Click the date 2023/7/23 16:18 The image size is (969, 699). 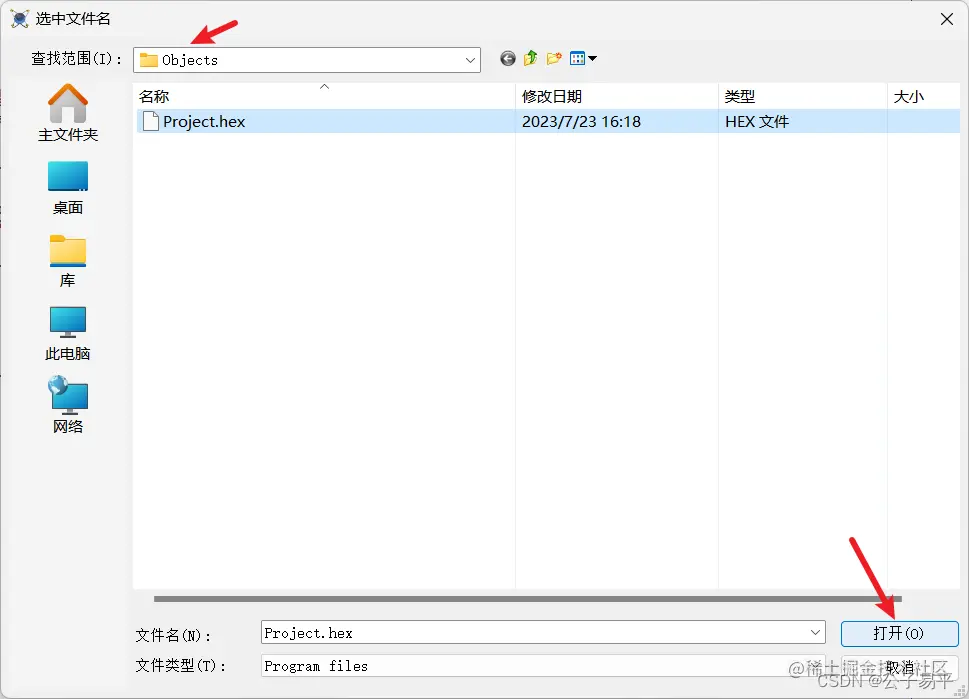(582, 122)
